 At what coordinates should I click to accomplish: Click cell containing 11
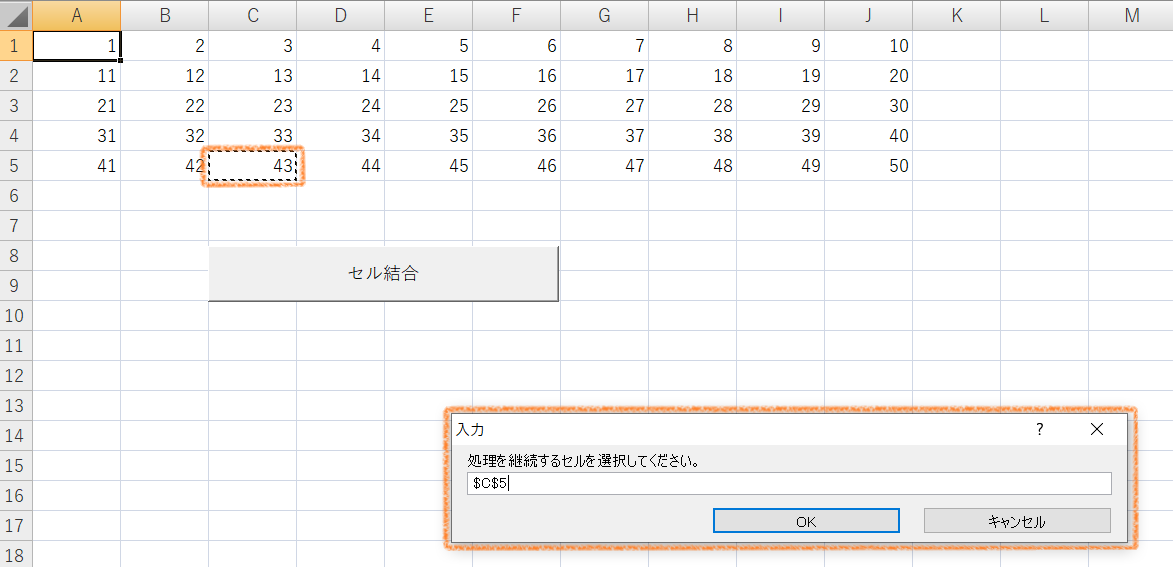pyautogui.click(x=76, y=76)
